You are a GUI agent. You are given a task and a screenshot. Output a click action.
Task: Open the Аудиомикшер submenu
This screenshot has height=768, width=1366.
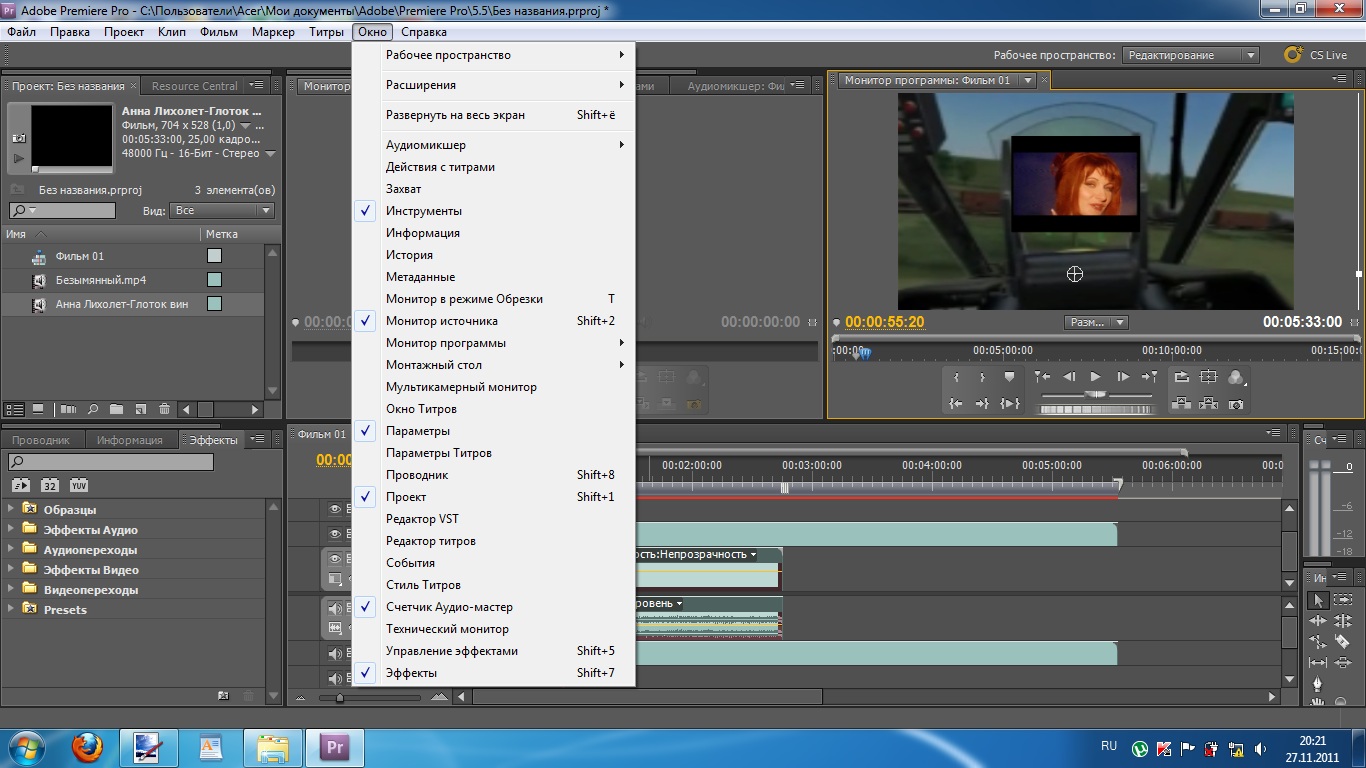(494, 145)
